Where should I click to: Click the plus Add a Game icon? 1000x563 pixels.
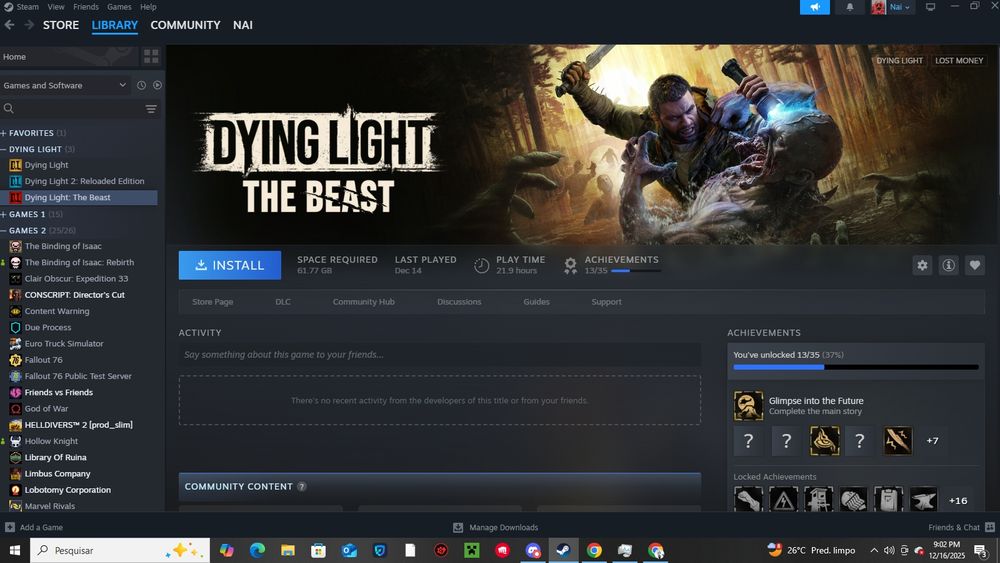(x=10, y=527)
